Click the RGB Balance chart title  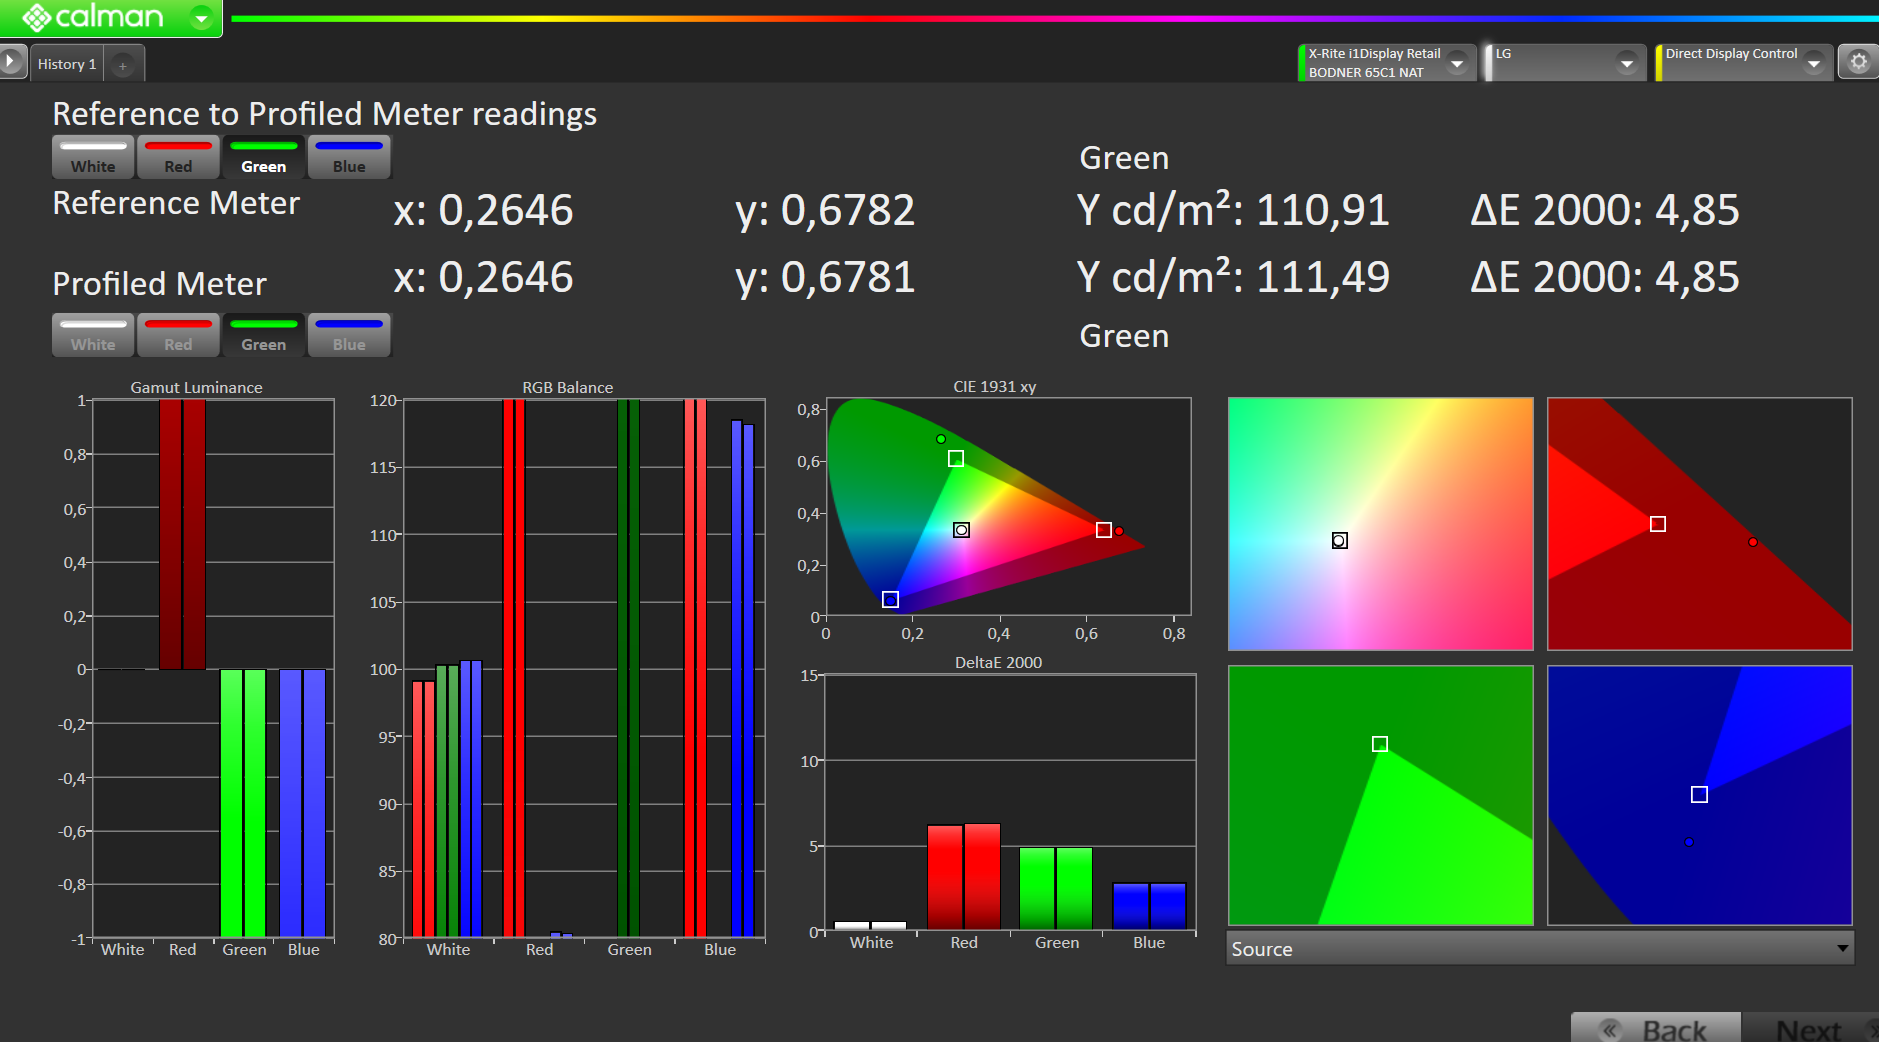pyautogui.click(x=567, y=387)
